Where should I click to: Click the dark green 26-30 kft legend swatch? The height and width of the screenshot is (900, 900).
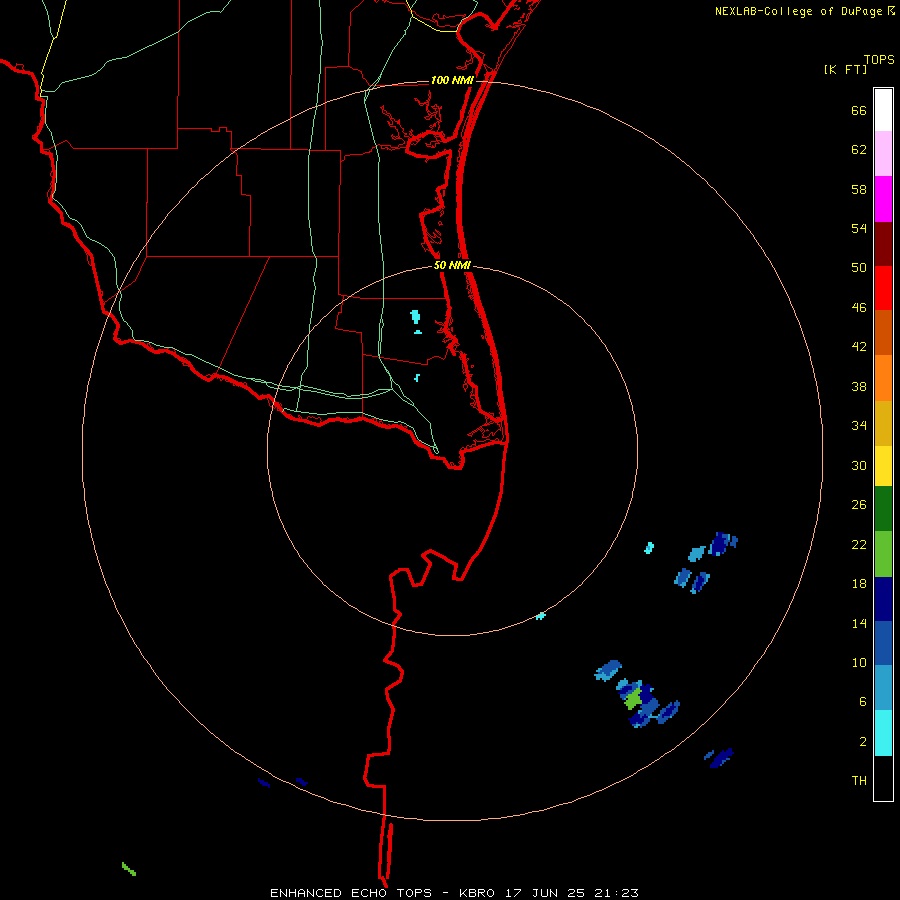(883, 509)
